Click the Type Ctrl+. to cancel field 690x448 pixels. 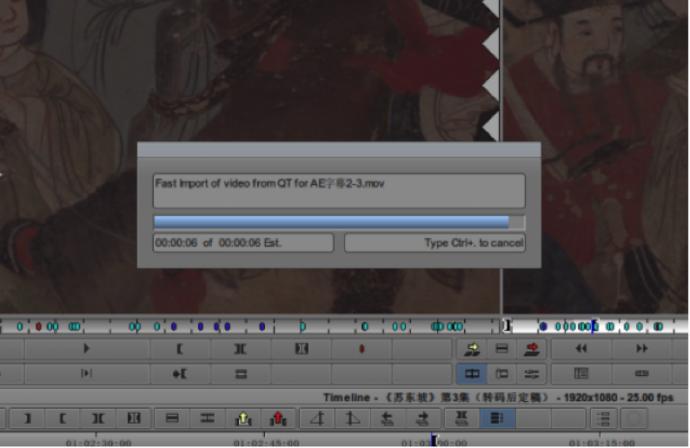tap(435, 243)
